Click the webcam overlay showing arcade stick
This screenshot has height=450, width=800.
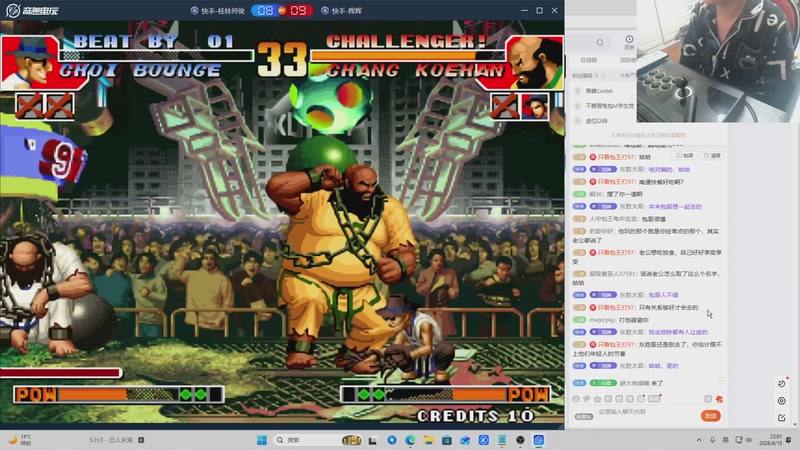718,61
